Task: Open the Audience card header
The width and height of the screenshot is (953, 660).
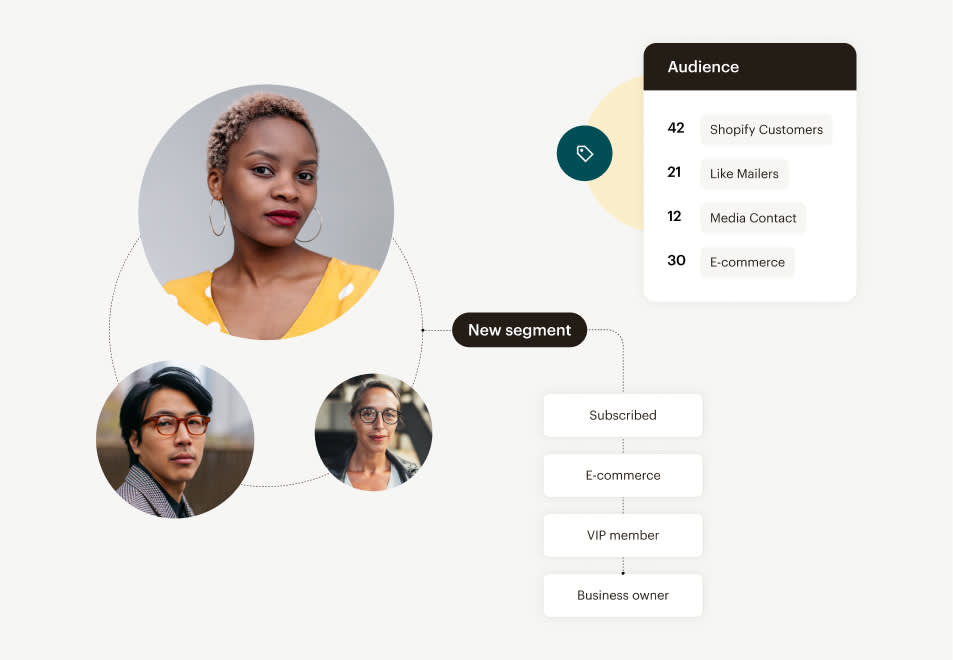Action: coord(750,67)
